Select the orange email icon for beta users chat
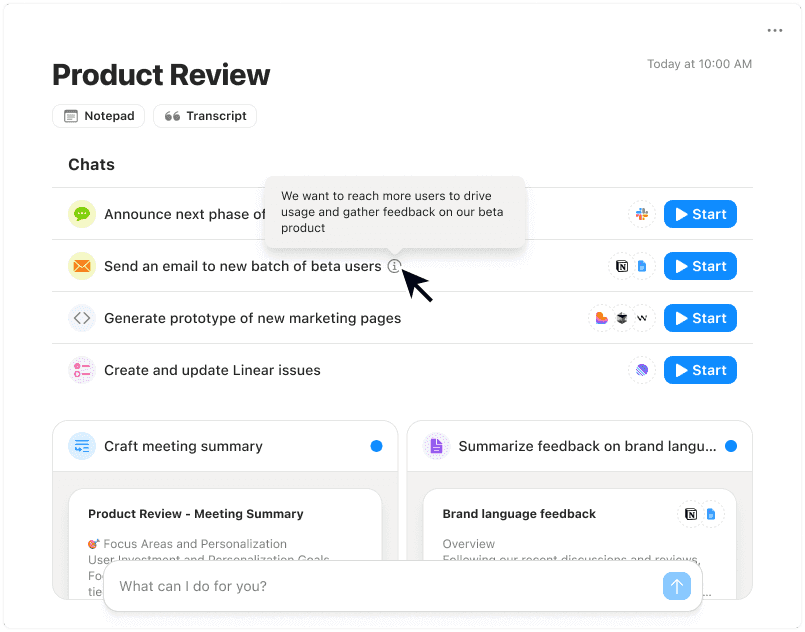The image size is (805, 632). click(81, 265)
